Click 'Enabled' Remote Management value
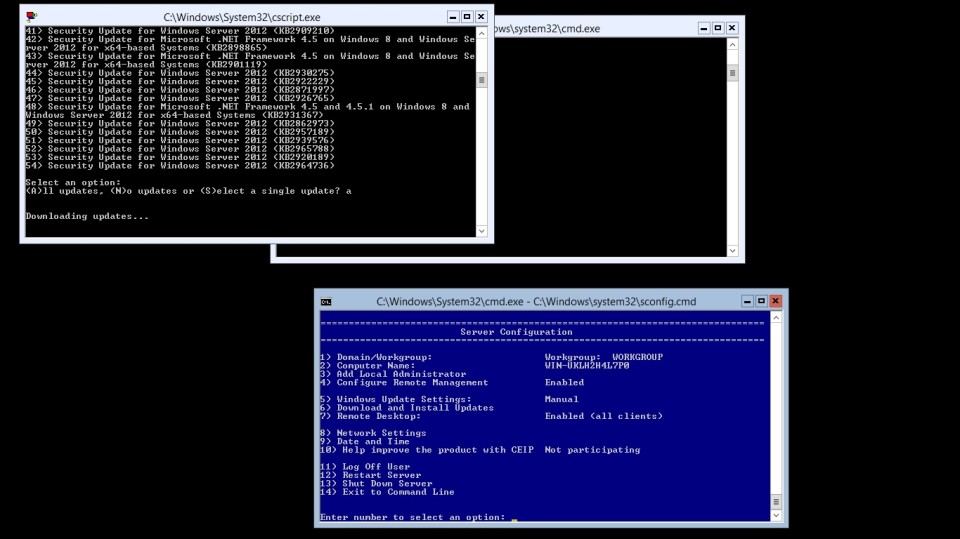 pos(564,383)
